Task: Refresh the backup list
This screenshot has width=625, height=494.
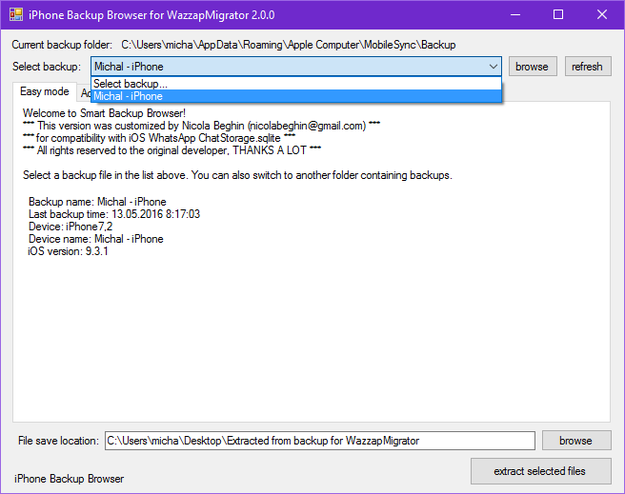Action: tap(587, 67)
